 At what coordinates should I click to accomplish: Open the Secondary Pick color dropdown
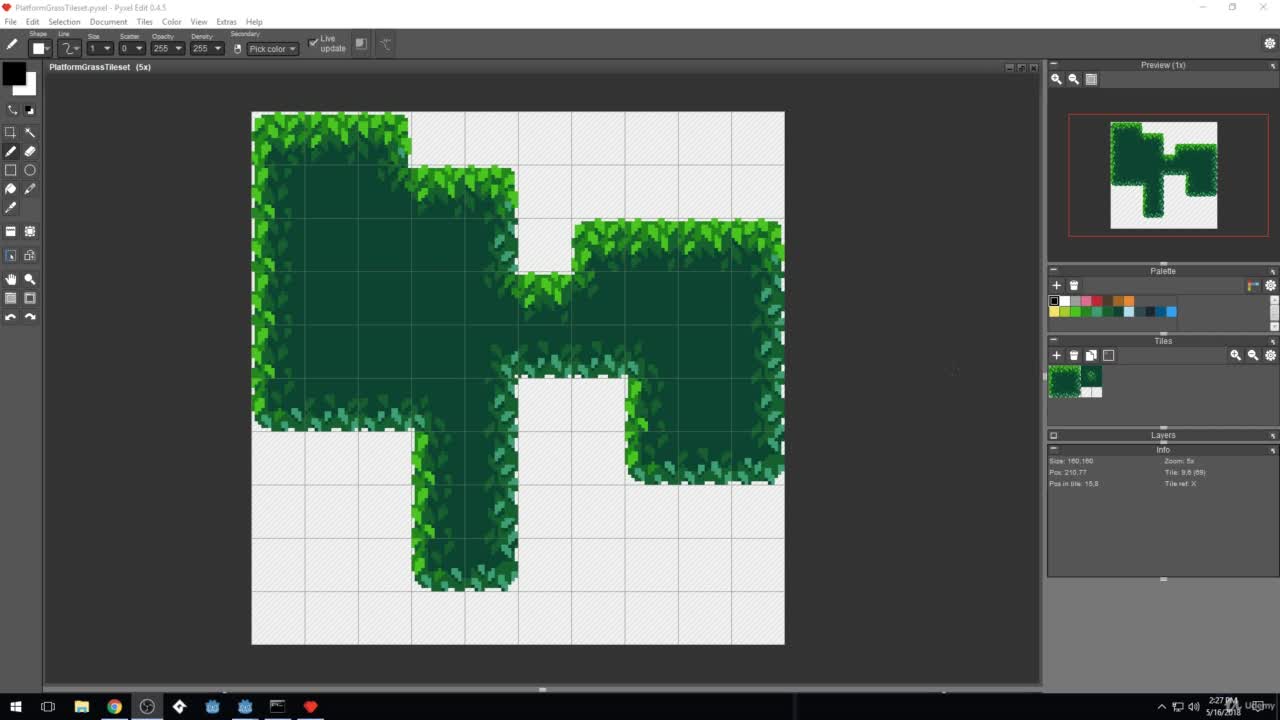[272, 48]
